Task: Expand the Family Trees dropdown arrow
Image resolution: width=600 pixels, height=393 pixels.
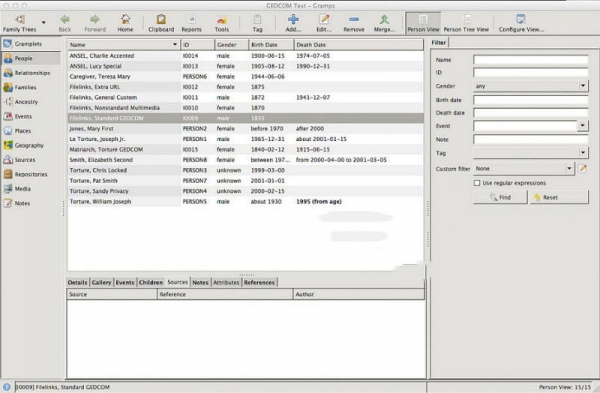Action: (44, 23)
